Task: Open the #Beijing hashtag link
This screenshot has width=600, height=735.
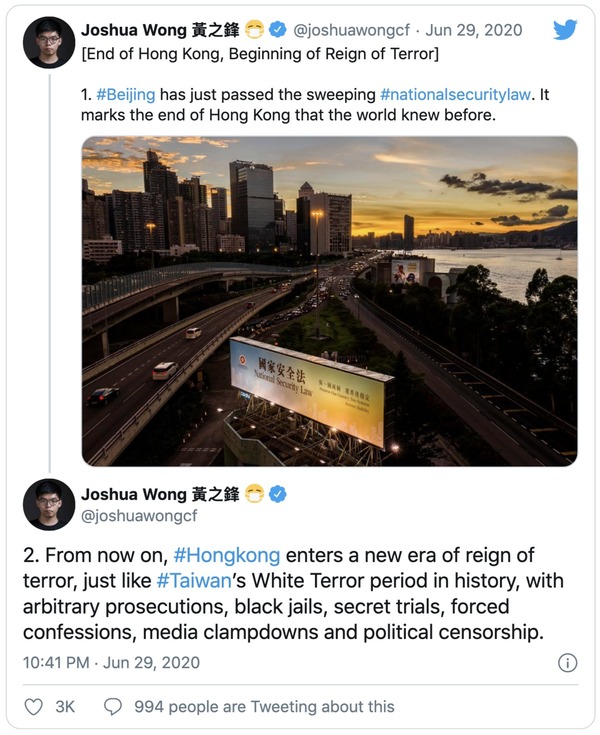Action: pos(125,94)
